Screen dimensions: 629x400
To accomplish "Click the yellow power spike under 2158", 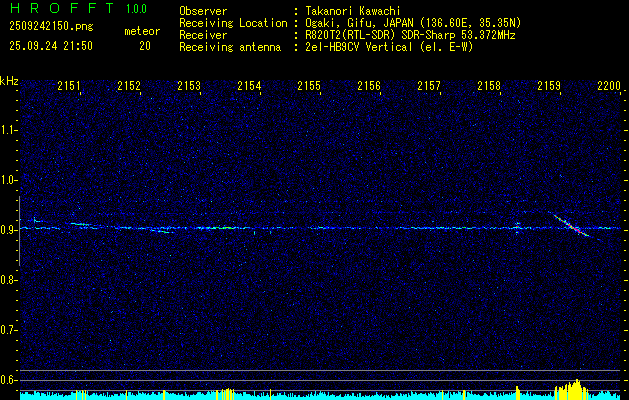I will click(x=517, y=393).
